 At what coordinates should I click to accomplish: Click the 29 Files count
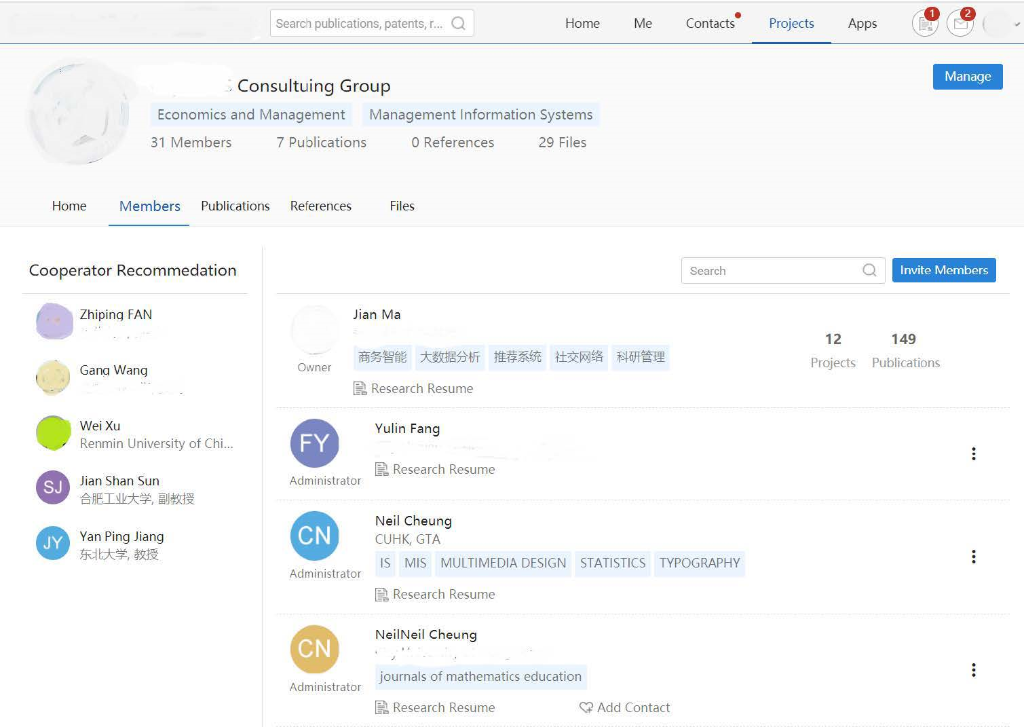tap(562, 142)
